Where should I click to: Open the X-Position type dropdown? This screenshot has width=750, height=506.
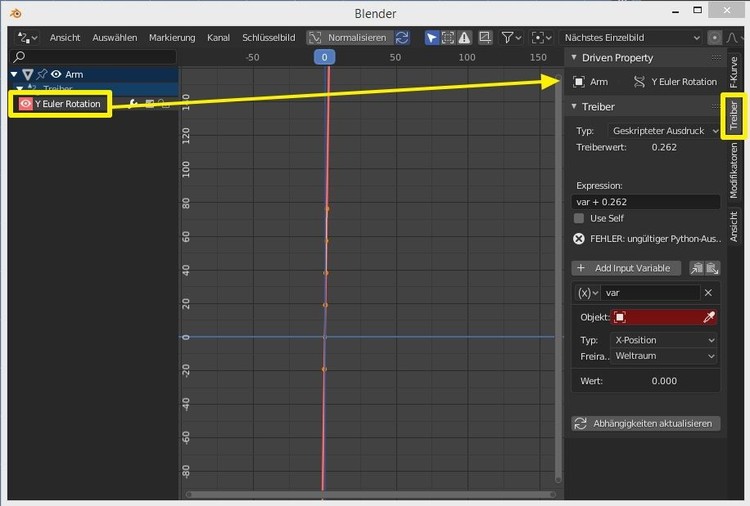664,340
